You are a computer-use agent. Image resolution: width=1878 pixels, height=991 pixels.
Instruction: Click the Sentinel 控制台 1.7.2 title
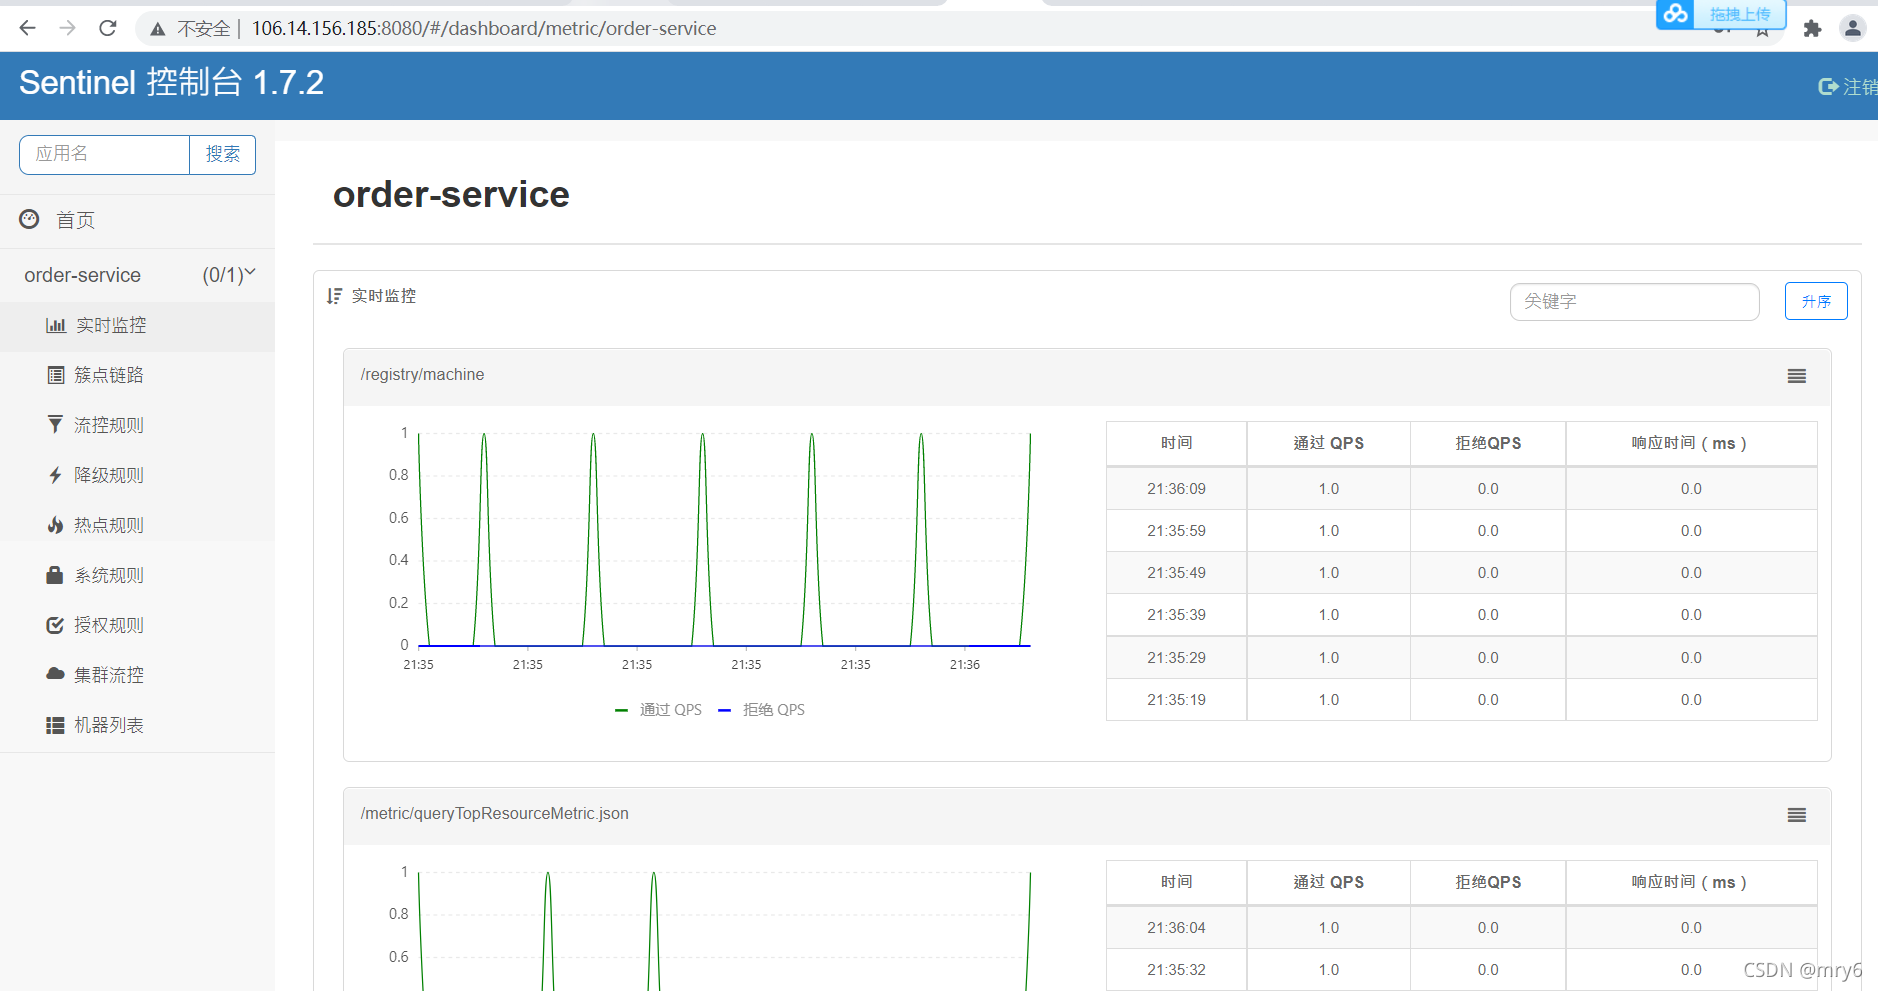click(x=171, y=82)
